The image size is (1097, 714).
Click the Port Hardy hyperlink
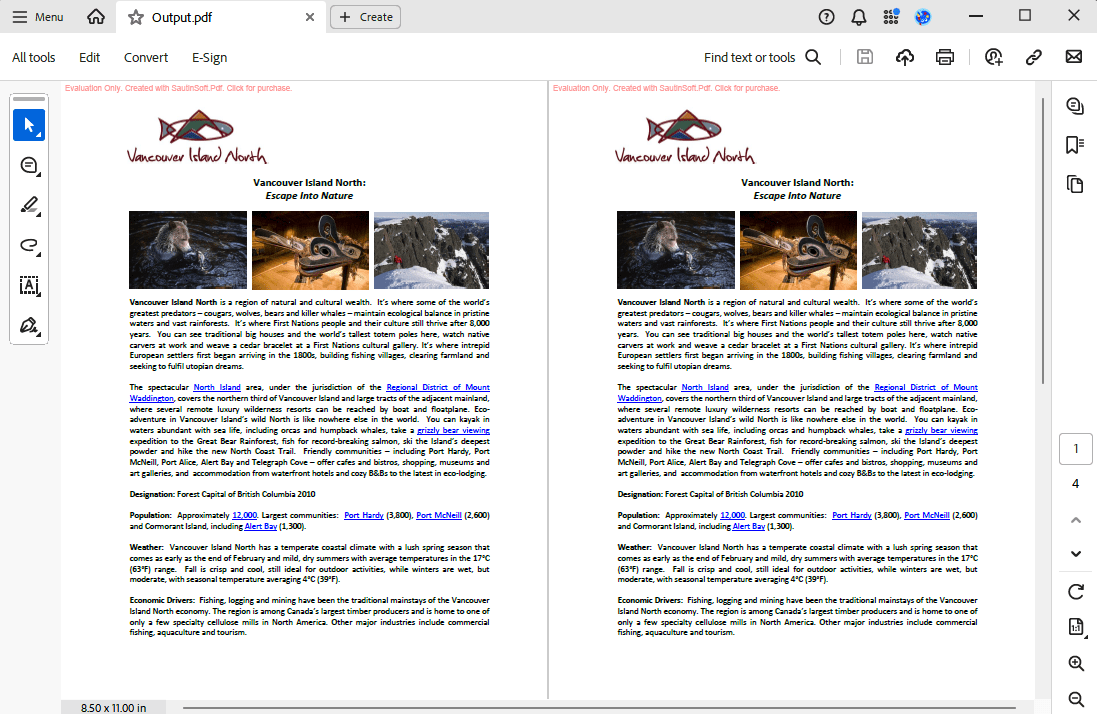364,515
